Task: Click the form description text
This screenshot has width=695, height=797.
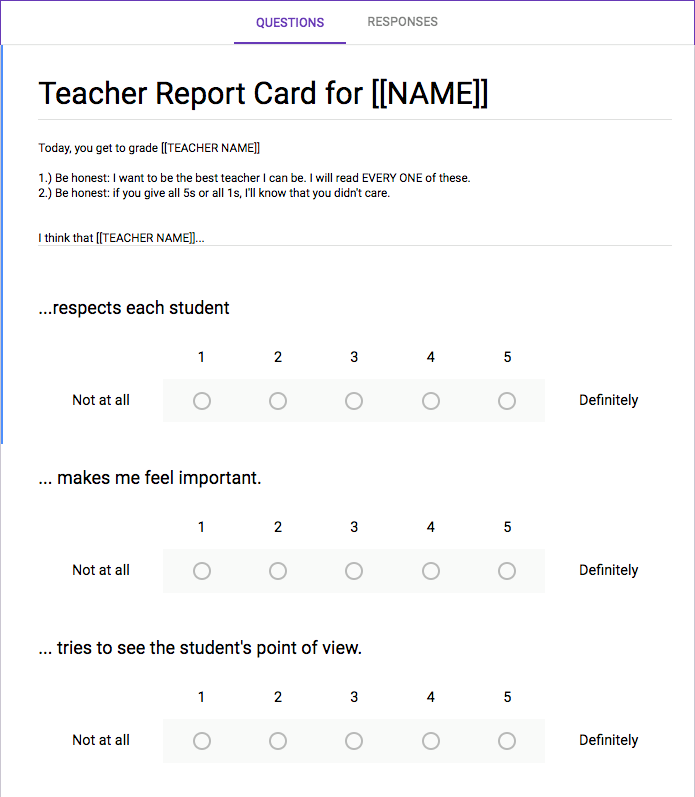Action: click(x=254, y=193)
